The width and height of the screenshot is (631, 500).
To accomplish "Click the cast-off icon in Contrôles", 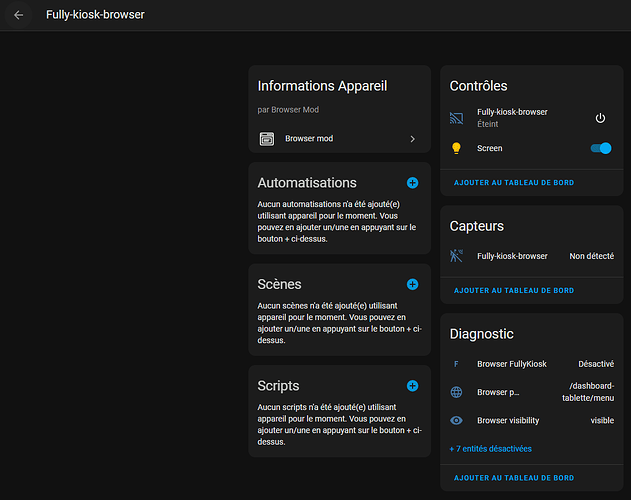I will [457, 118].
